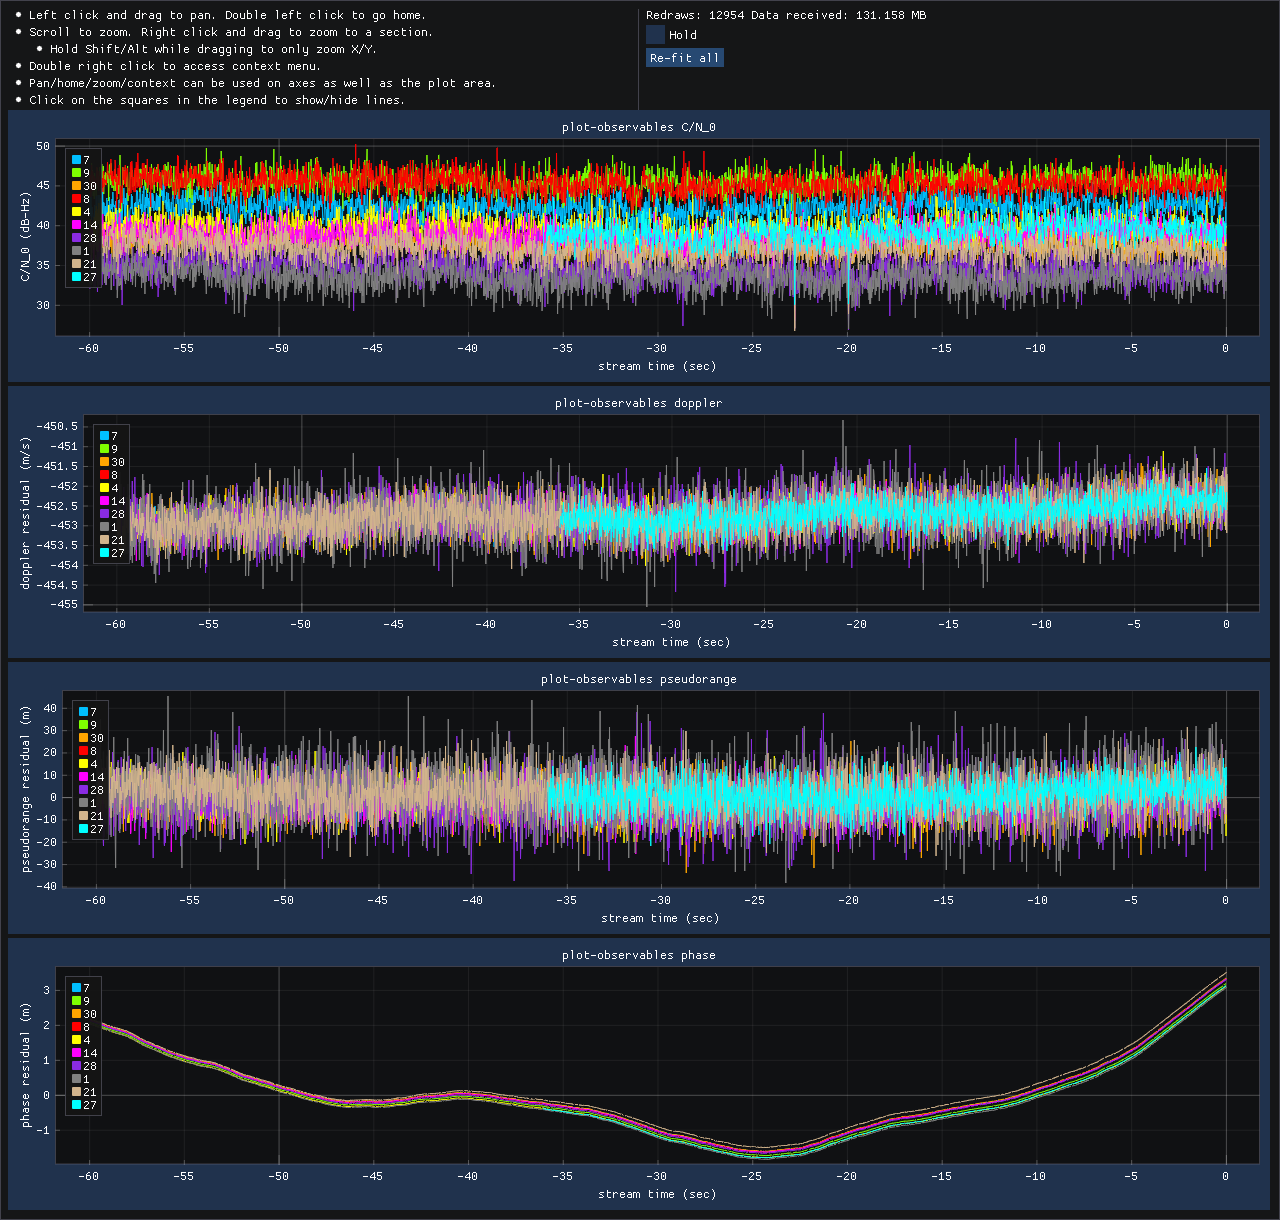Click the C/N_0 (dB-Hz) y-axis label
Viewport: 1280px width, 1220px height.
click(x=26, y=237)
